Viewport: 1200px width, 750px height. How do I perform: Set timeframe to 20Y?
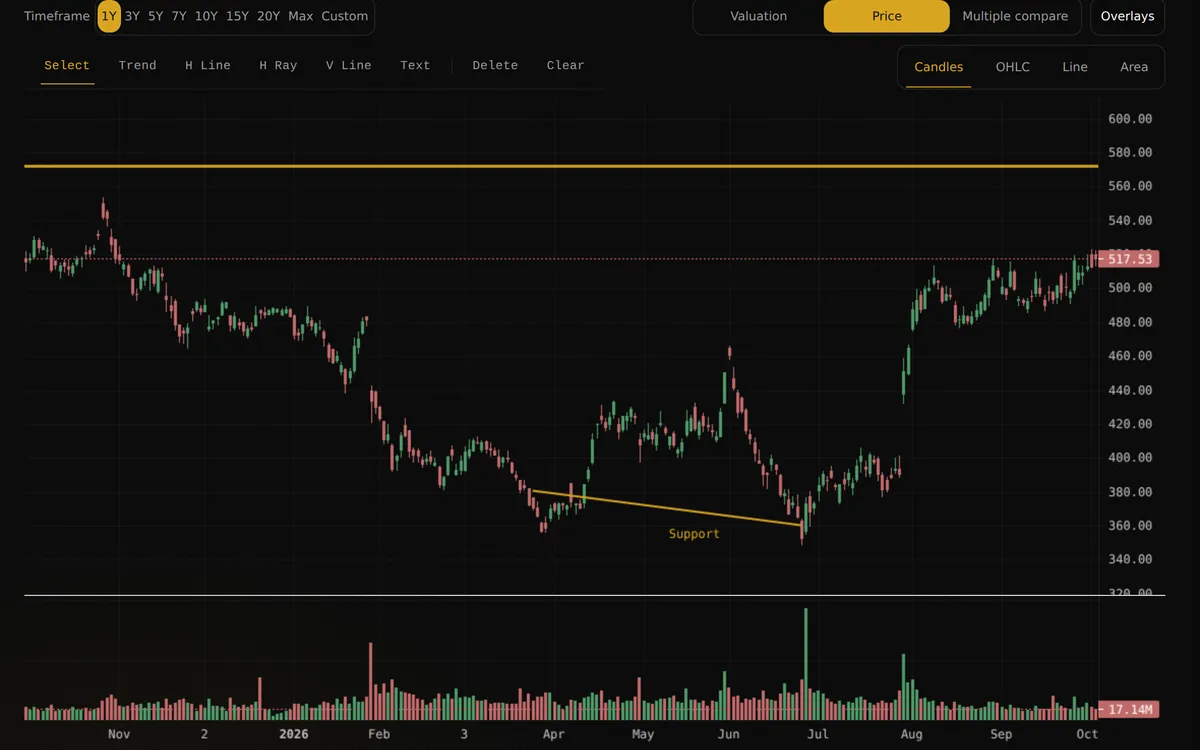[268, 16]
